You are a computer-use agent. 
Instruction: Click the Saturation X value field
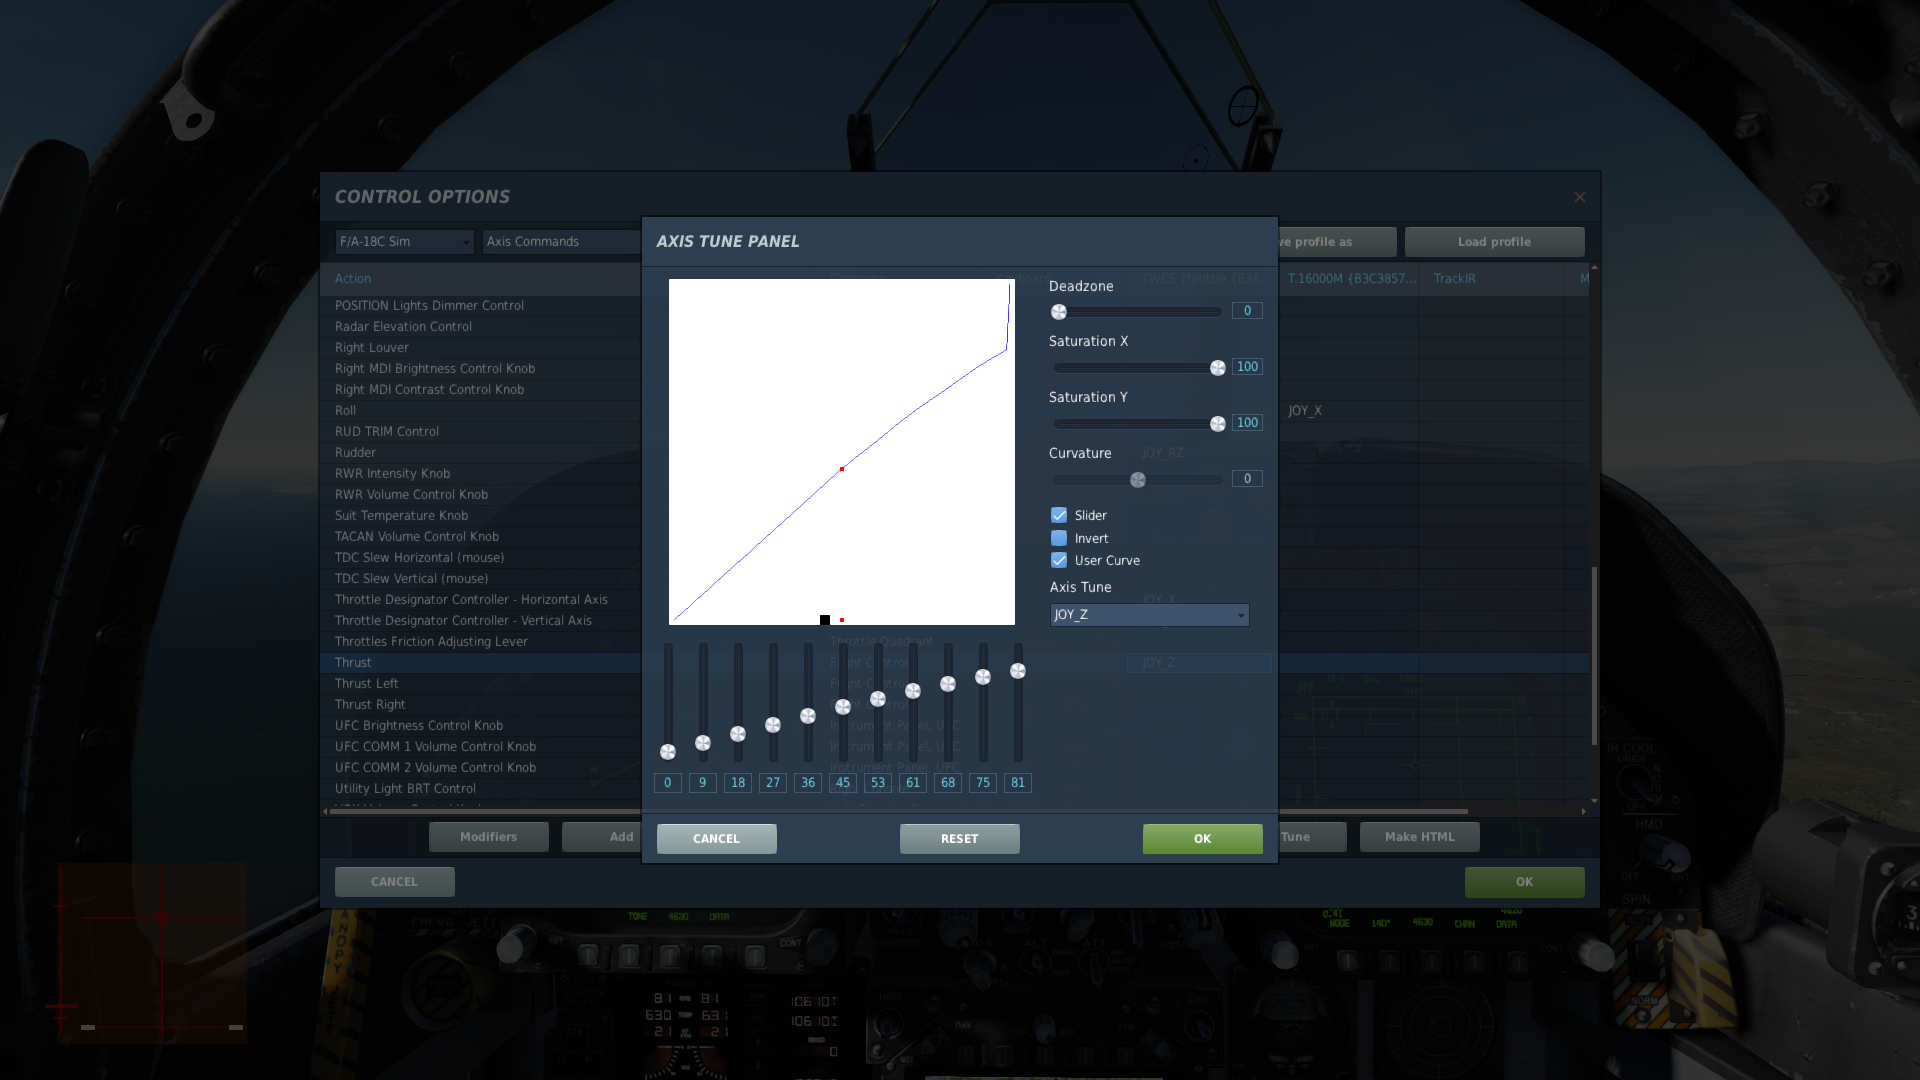[x=1247, y=367]
